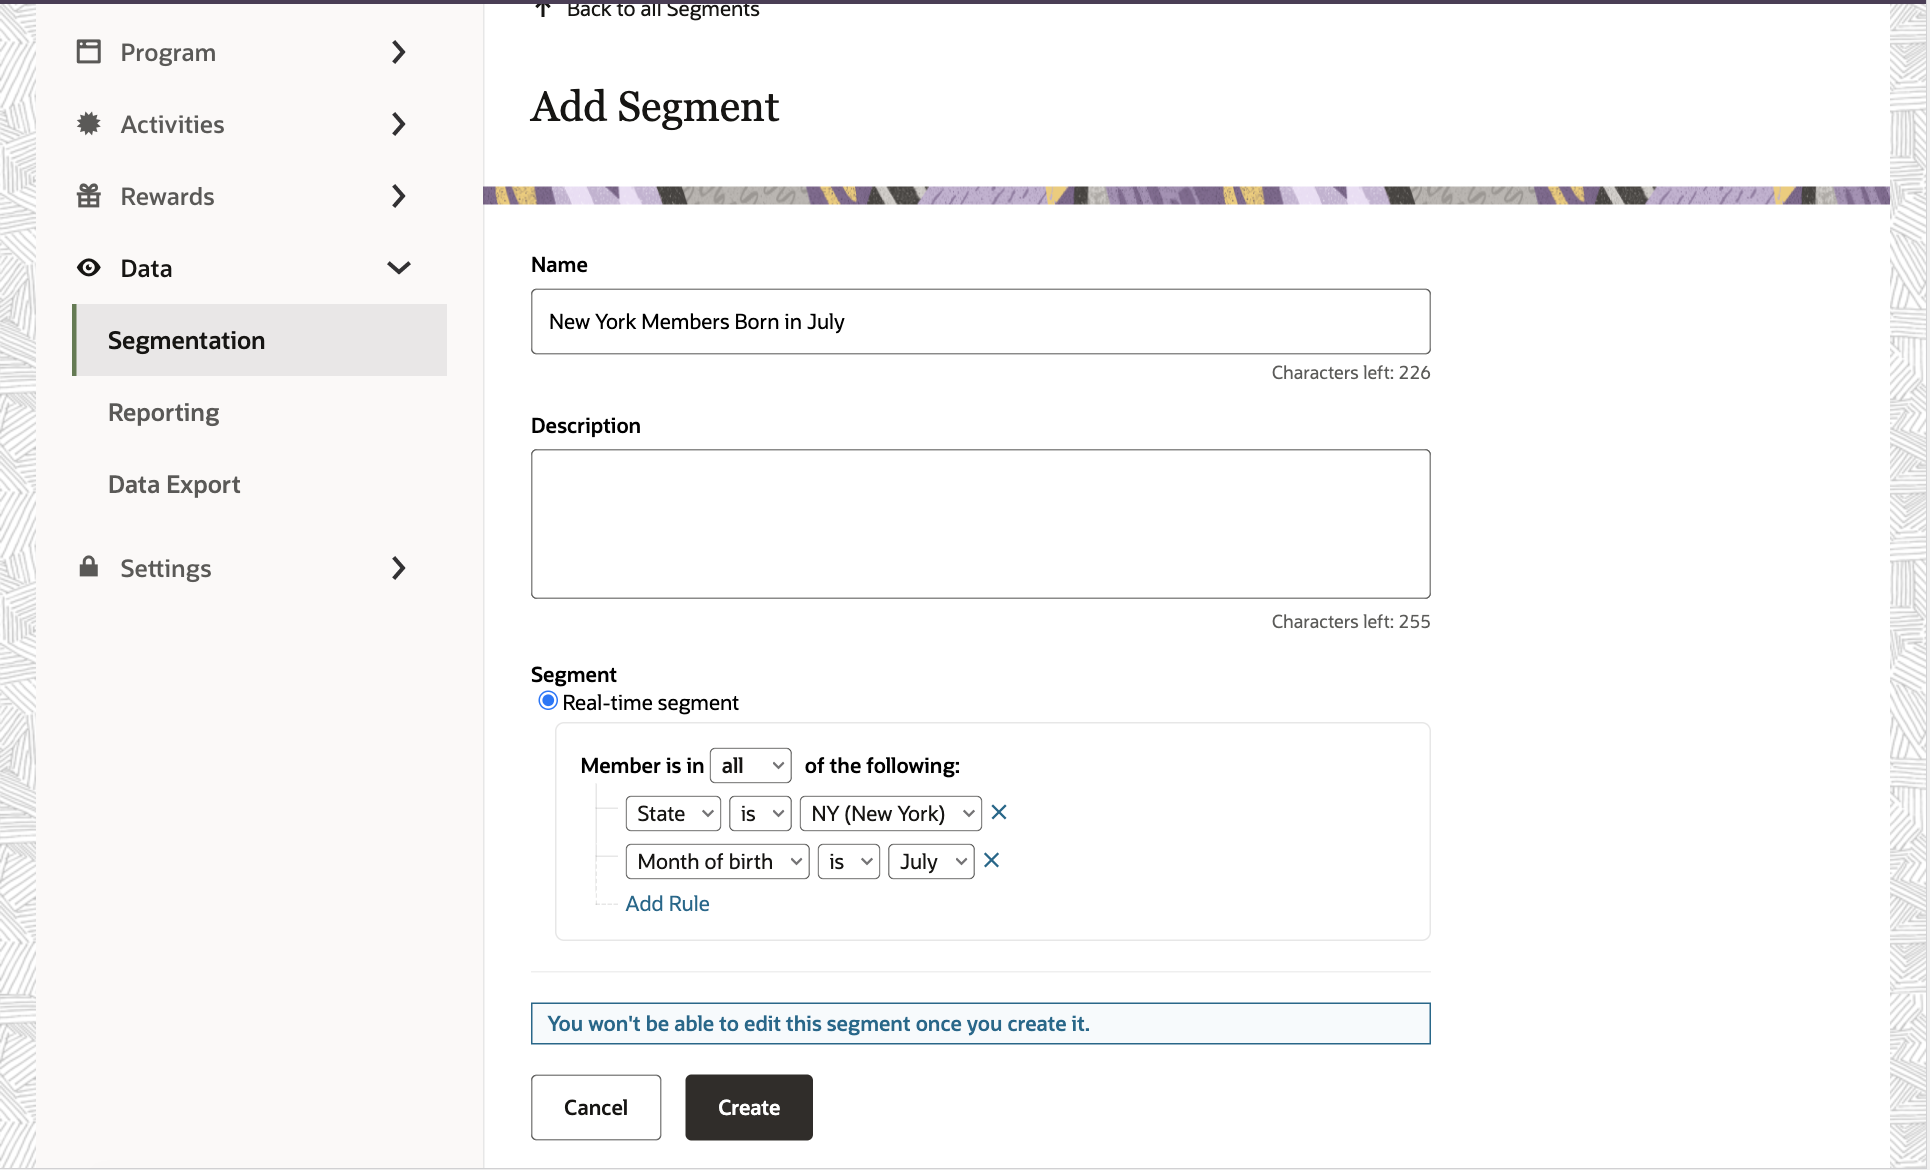Screen dimensions: 1930x1170
Task: Click Add Rule to add another condition
Action: 666,903
